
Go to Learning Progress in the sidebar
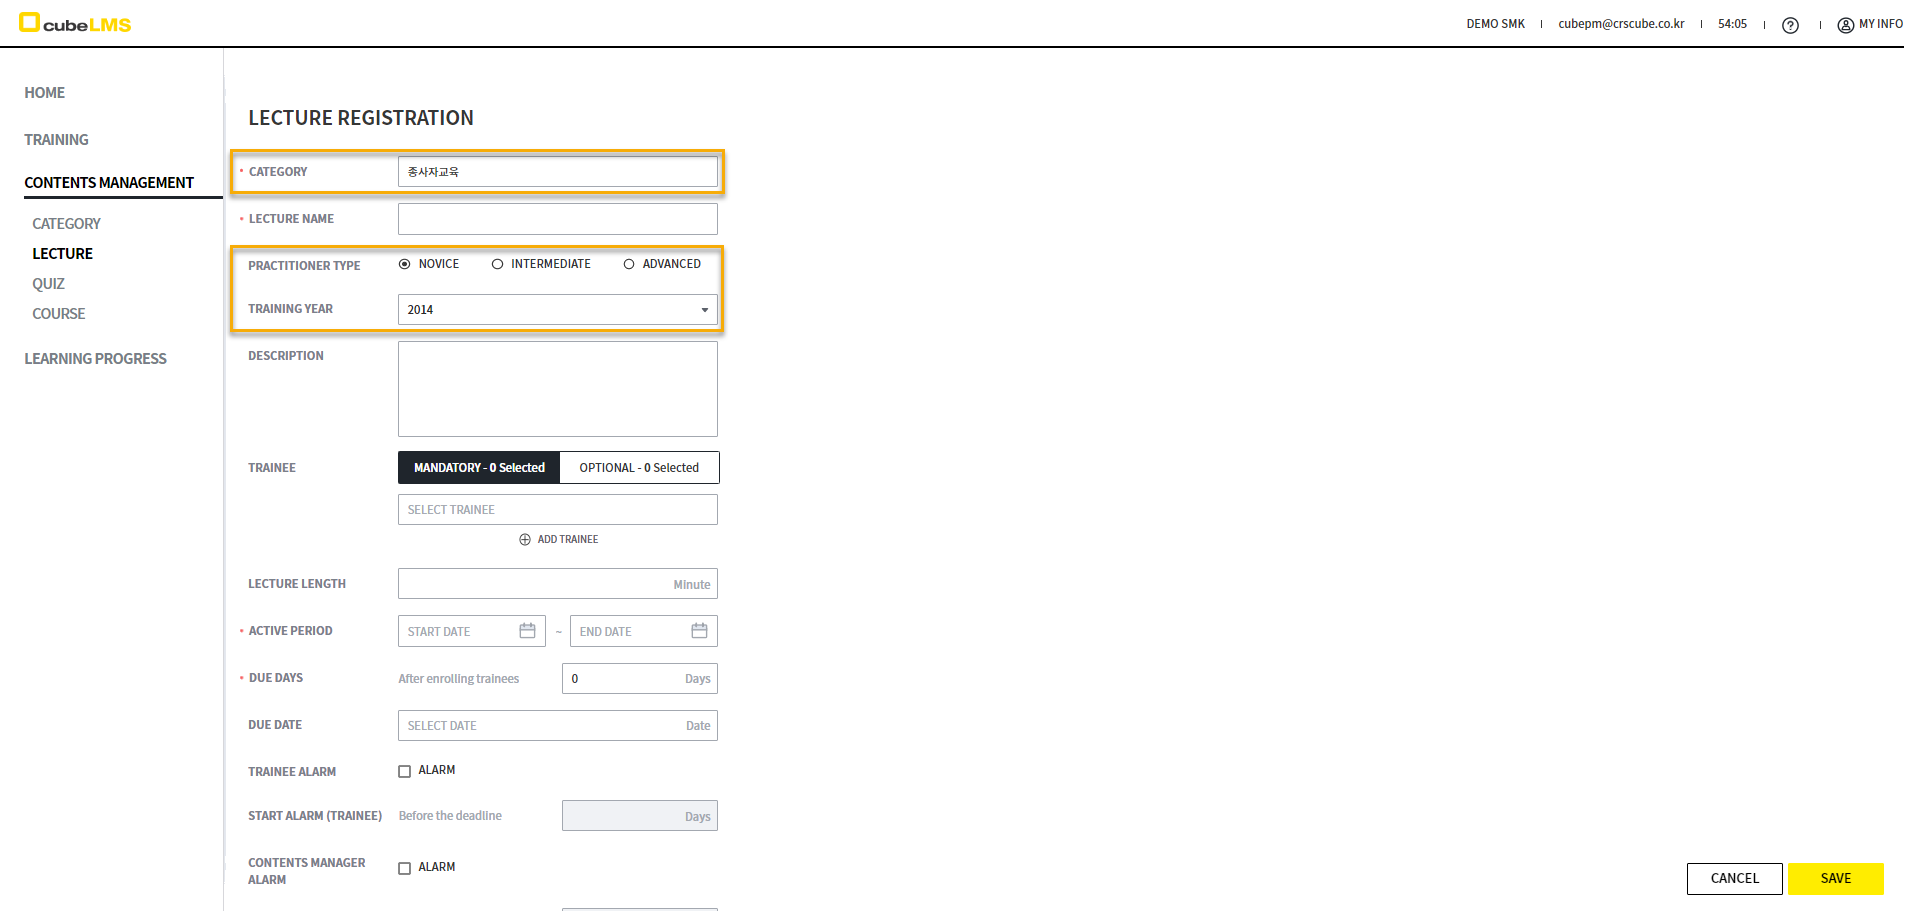click(x=95, y=359)
